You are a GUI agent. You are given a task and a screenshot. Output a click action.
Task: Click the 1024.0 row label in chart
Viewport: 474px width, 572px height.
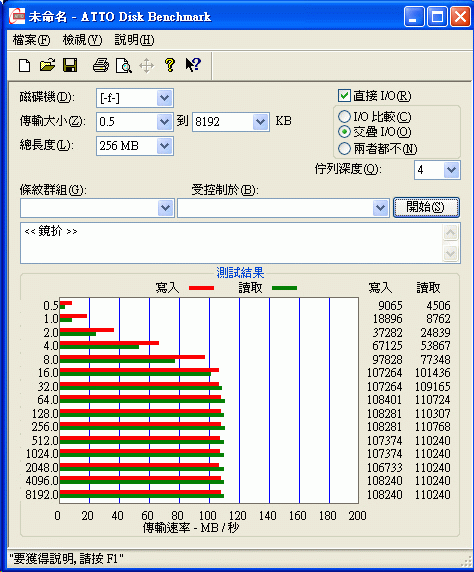click(42, 454)
